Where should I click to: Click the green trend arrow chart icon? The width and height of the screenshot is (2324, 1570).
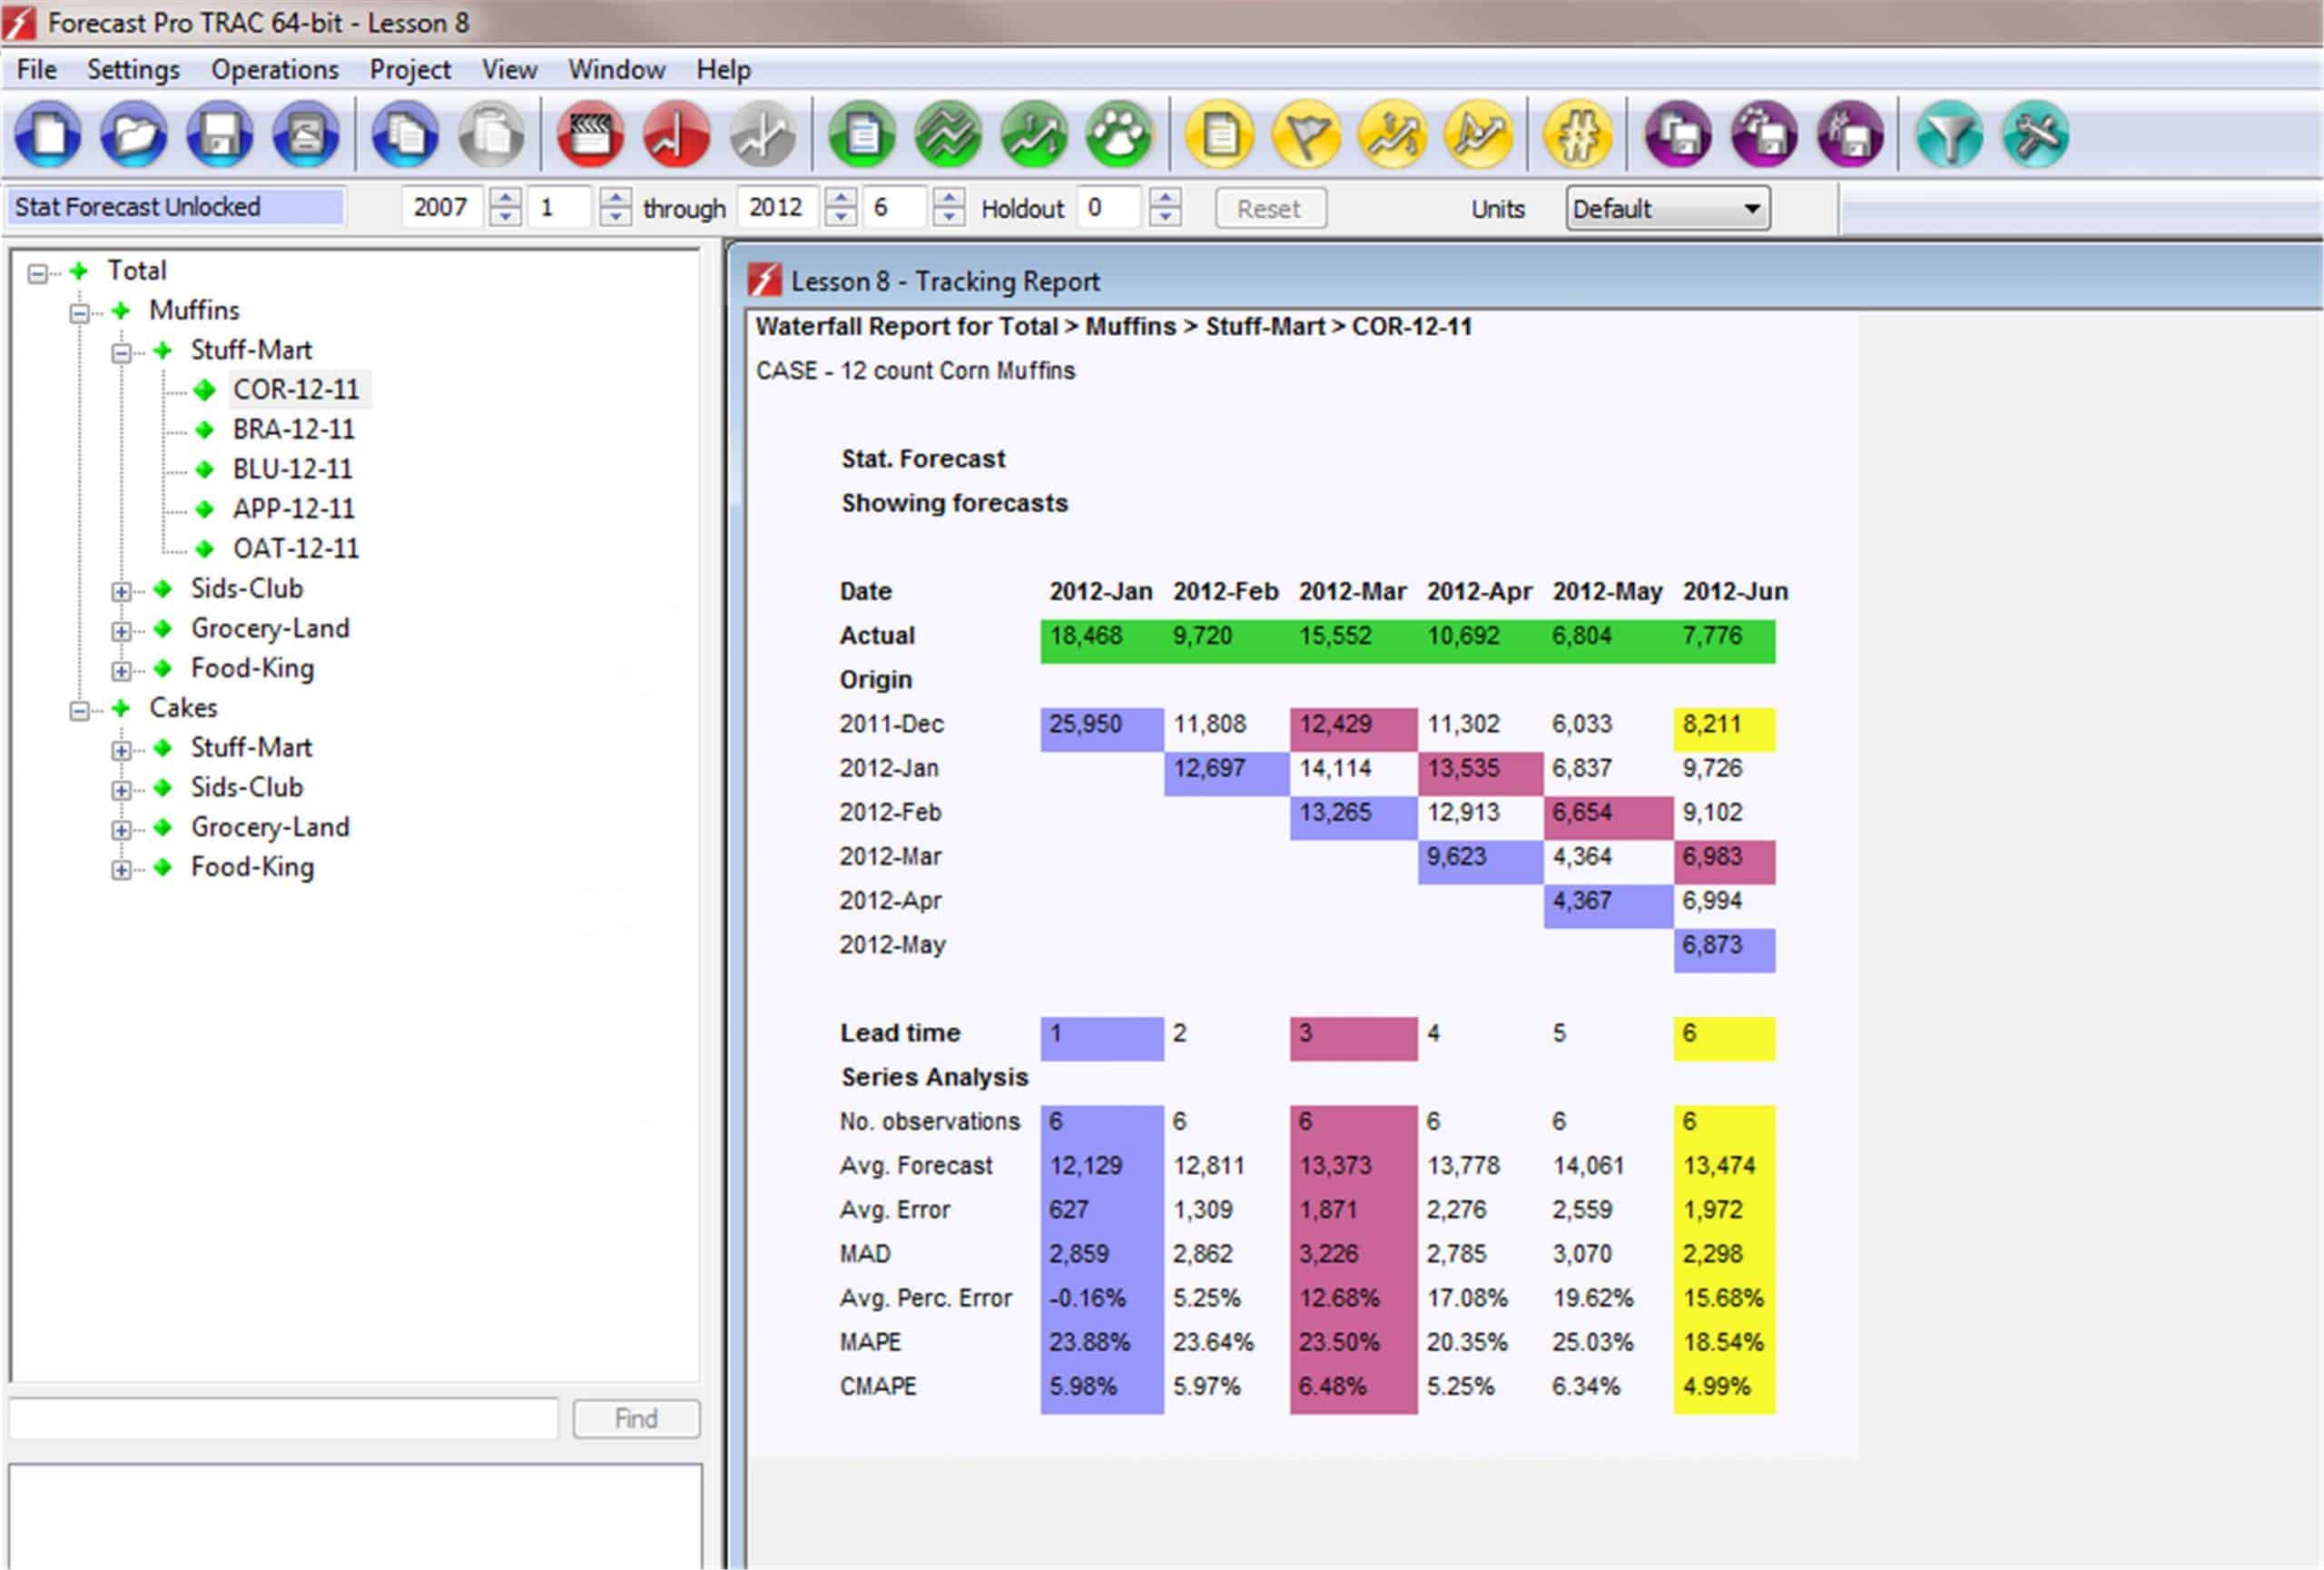tap(1034, 134)
